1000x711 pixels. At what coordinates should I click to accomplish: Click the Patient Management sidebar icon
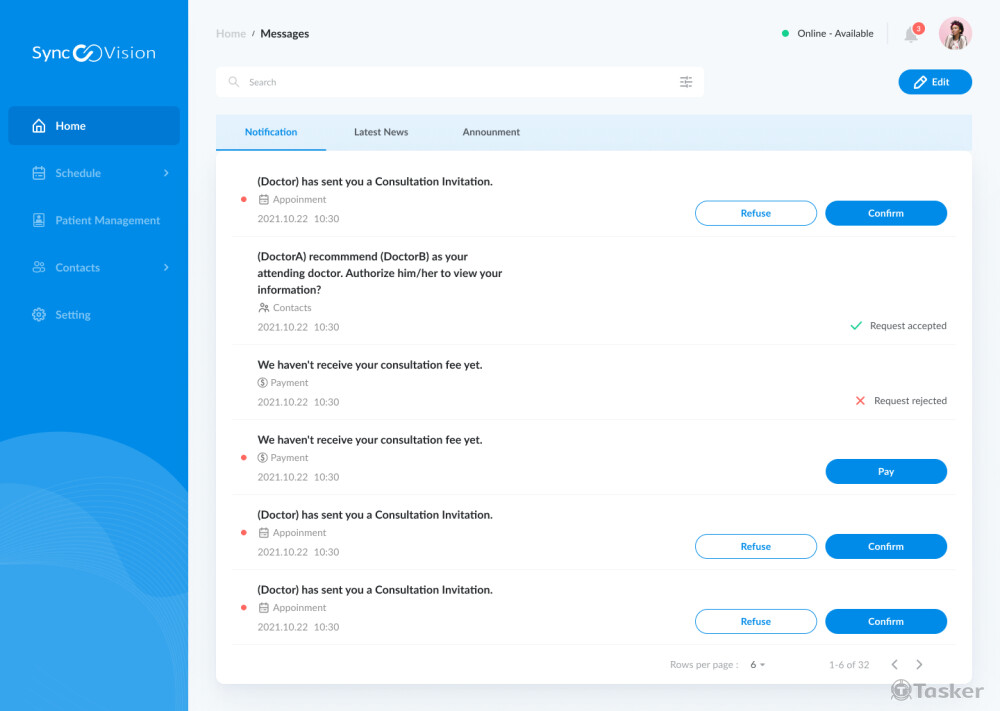tap(39, 220)
